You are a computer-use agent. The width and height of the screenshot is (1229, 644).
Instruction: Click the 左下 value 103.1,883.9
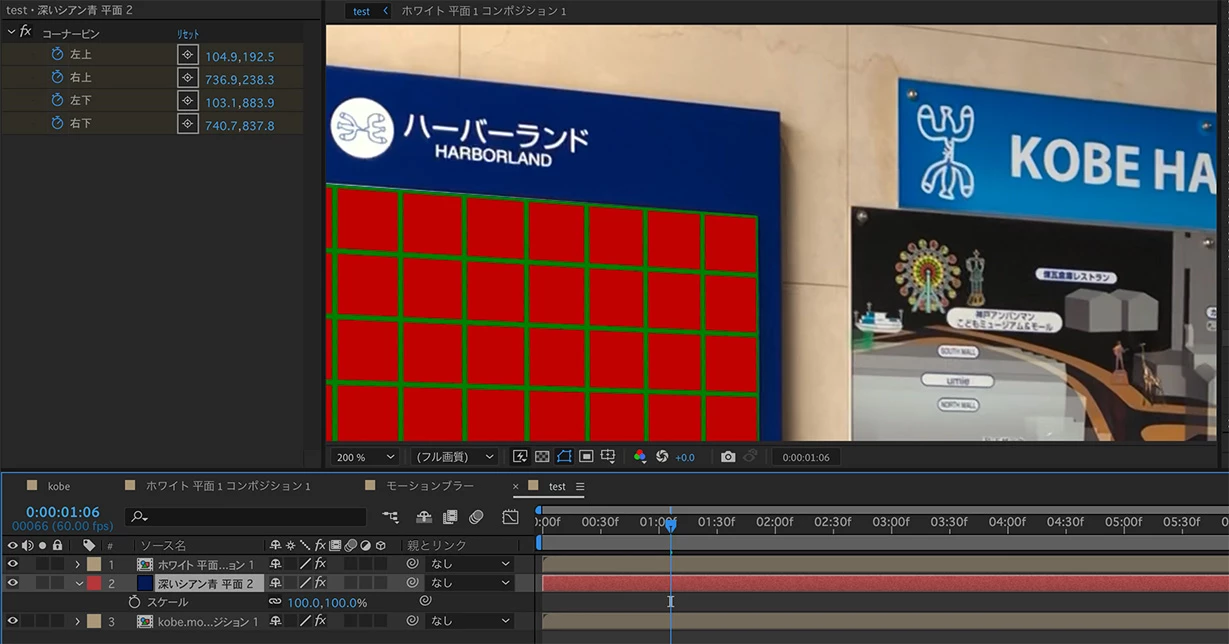(x=239, y=103)
